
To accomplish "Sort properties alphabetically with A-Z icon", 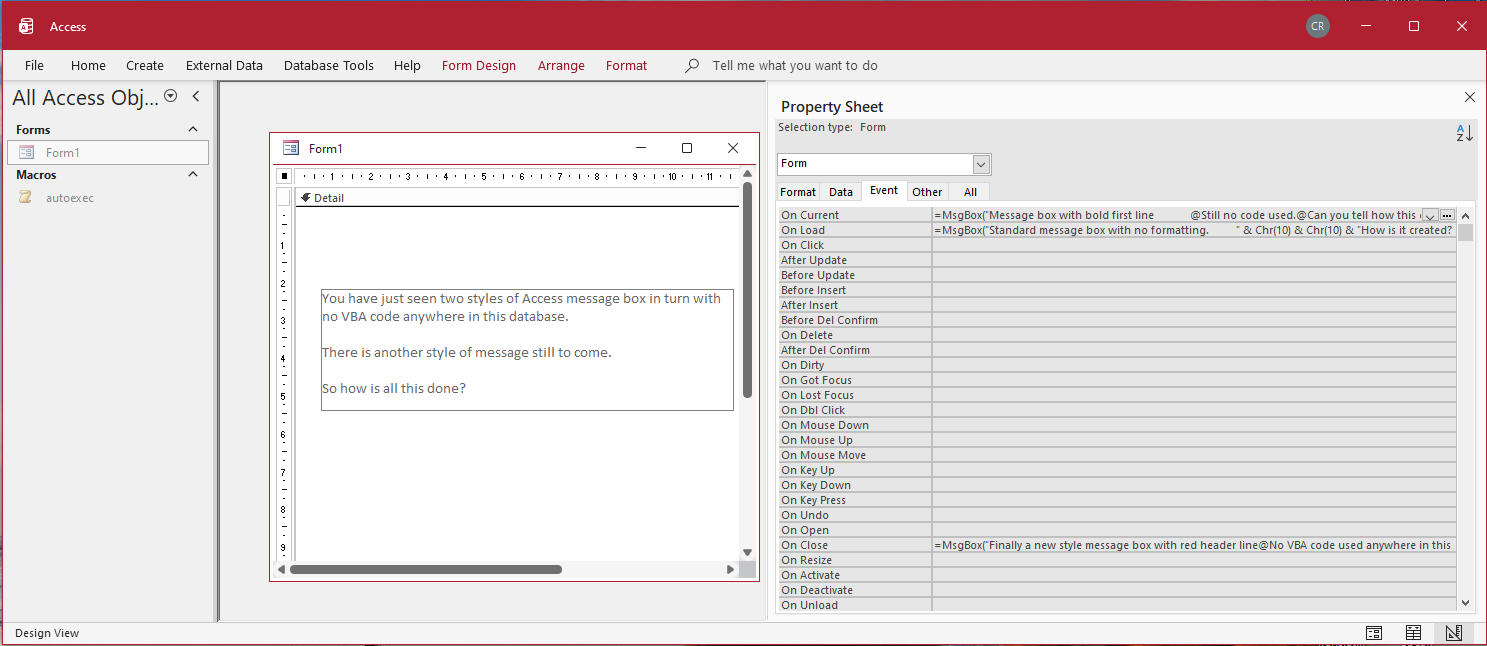I will pyautogui.click(x=1464, y=133).
